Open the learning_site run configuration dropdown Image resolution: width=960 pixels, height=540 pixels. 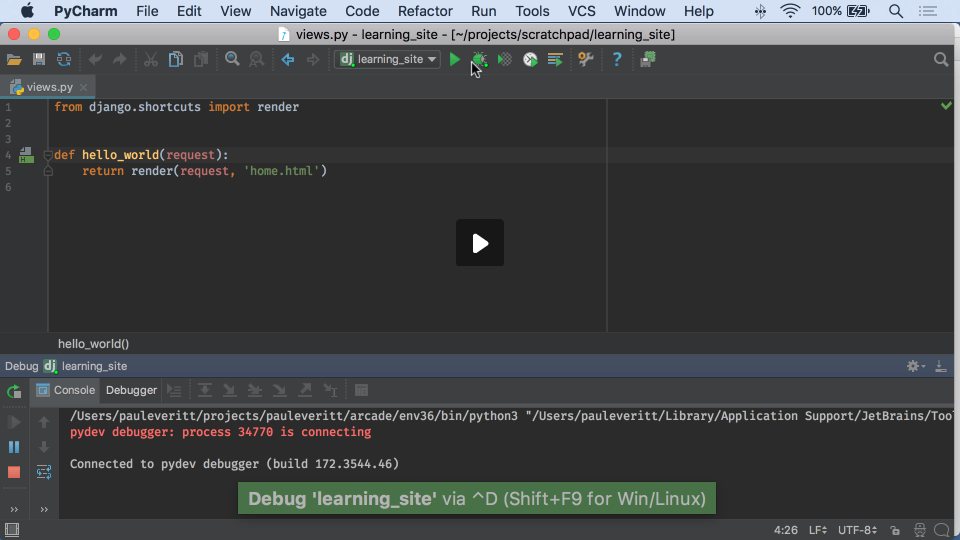[x=388, y=59]
